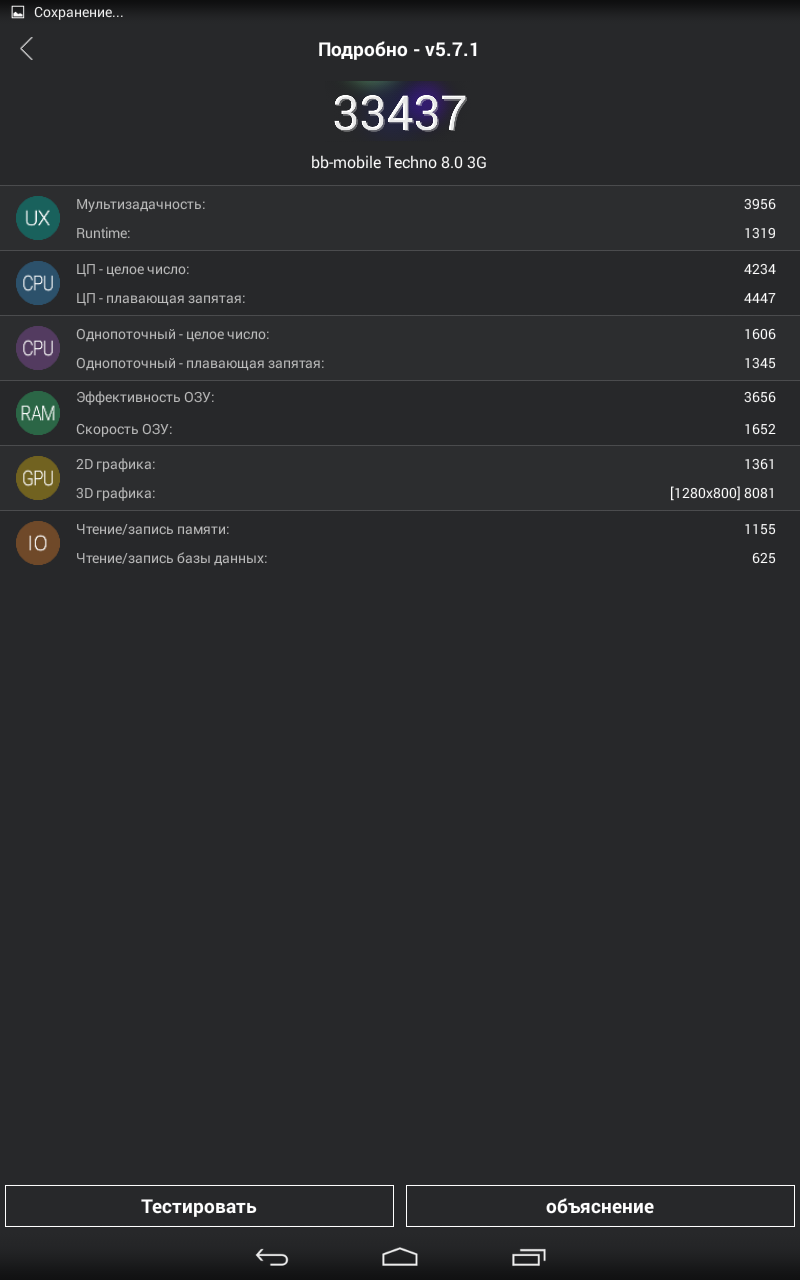Viewport: 800px width, 1280px height.
Task: Open the image saving notification icon
Action: [17, 13]
